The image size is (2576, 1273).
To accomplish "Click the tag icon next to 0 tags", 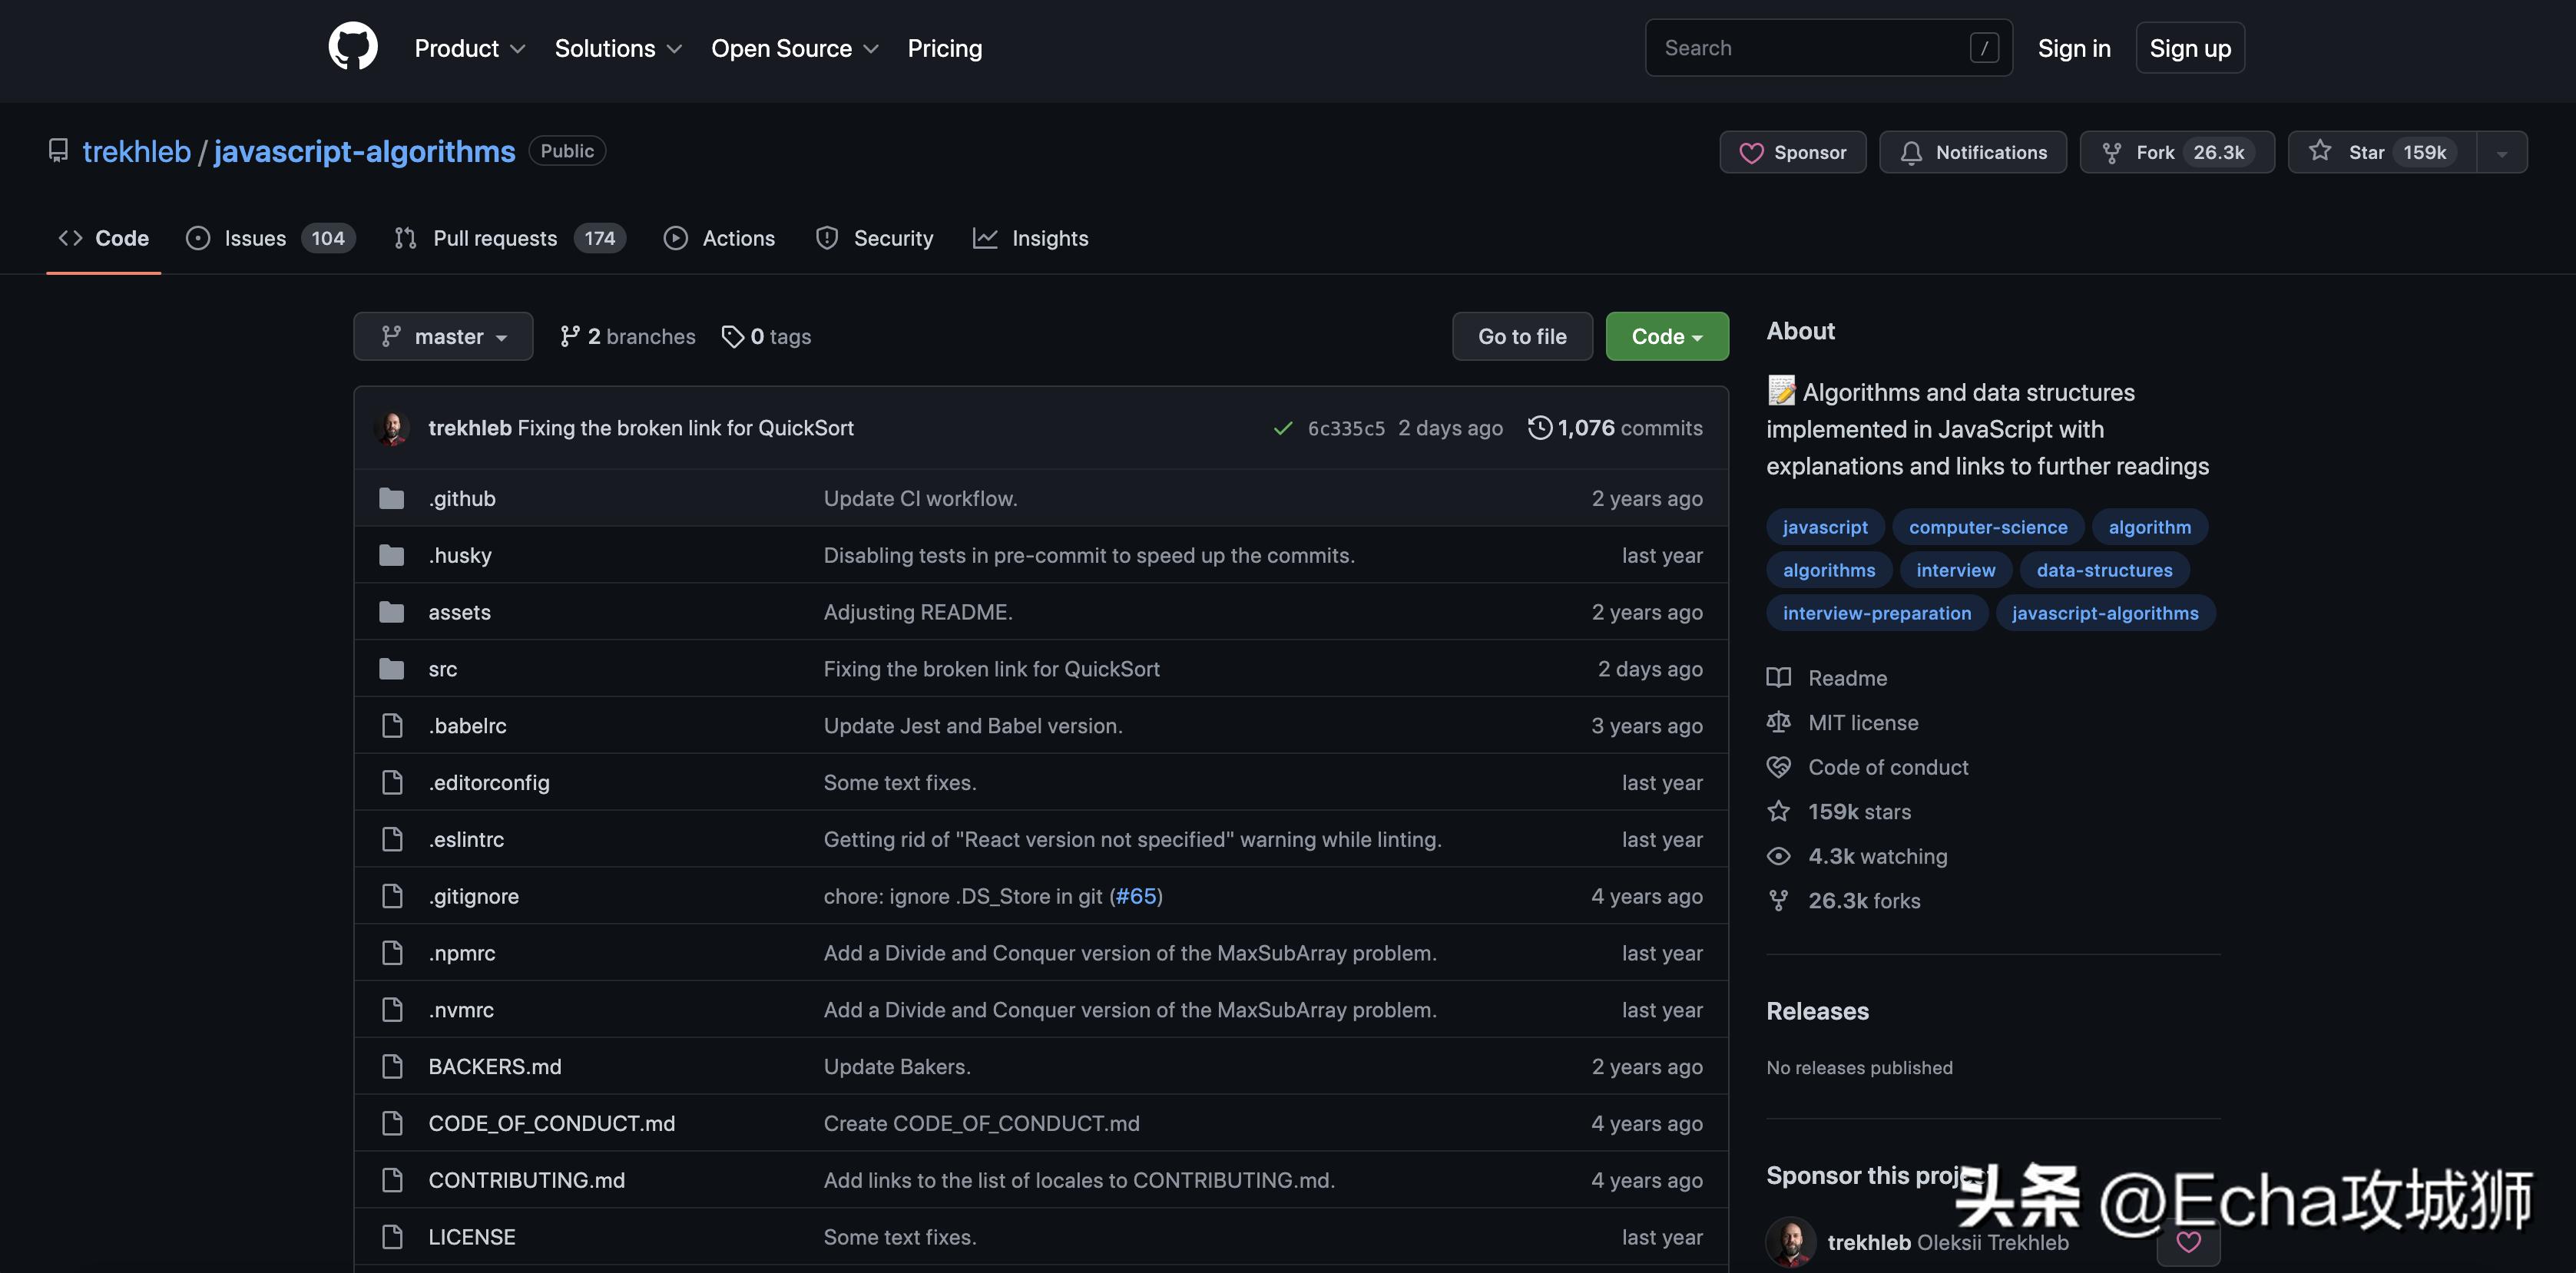I will click(x=733, y=337).
